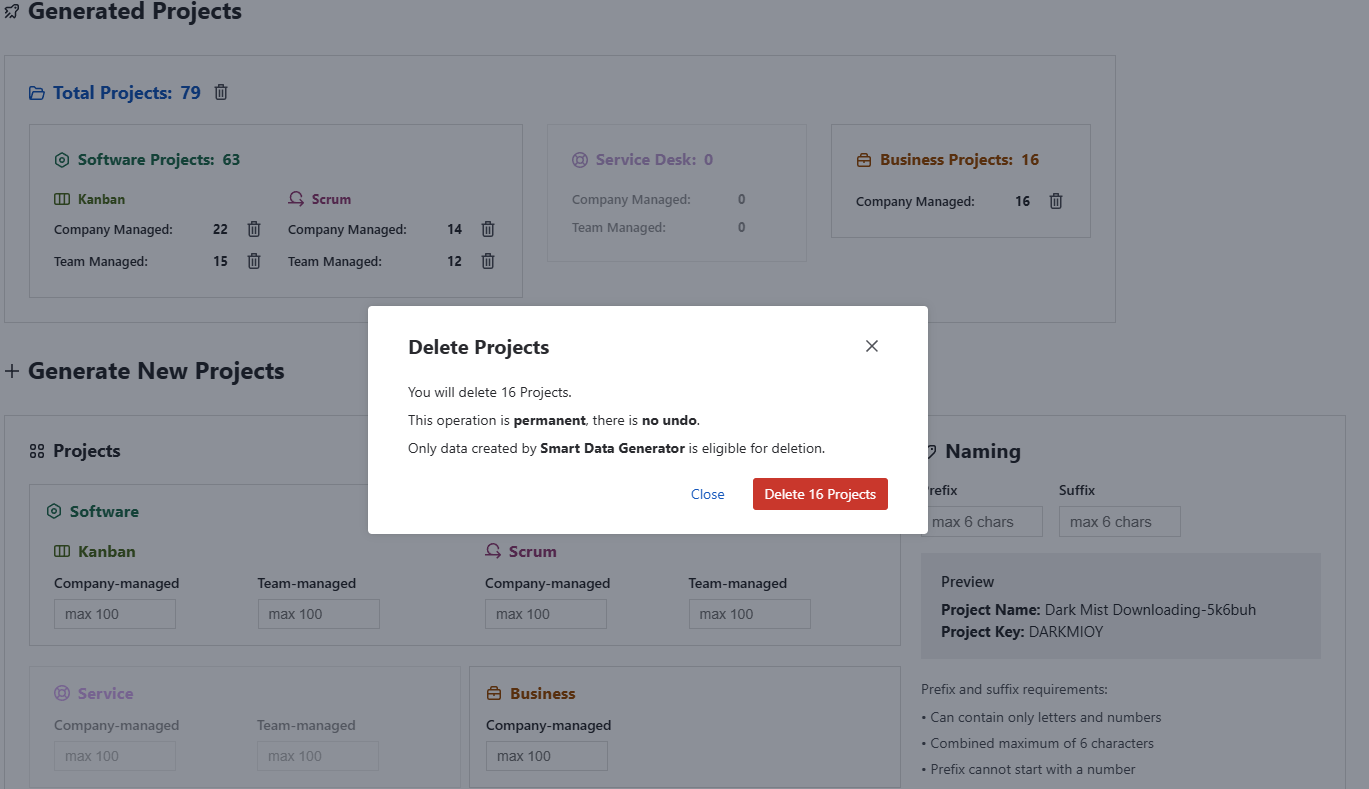Image resolution: width=1369 pixels, height=789 pixels.
Task: Delete Kanban Team Managed projects via trash icon
Action: click(x=254, y=261)
